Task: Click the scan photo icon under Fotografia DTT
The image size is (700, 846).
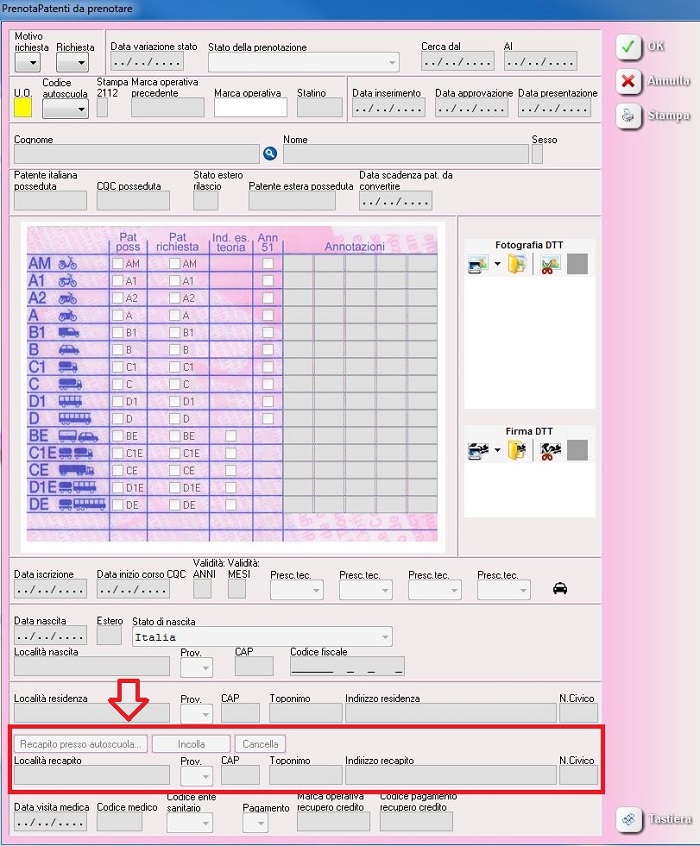Action: [x=476, y=265]
